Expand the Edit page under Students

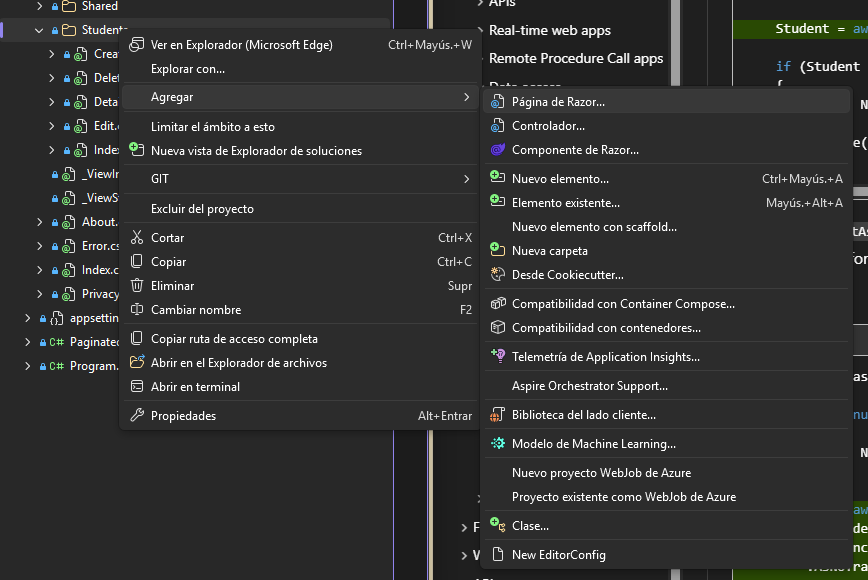click(51, 126)
